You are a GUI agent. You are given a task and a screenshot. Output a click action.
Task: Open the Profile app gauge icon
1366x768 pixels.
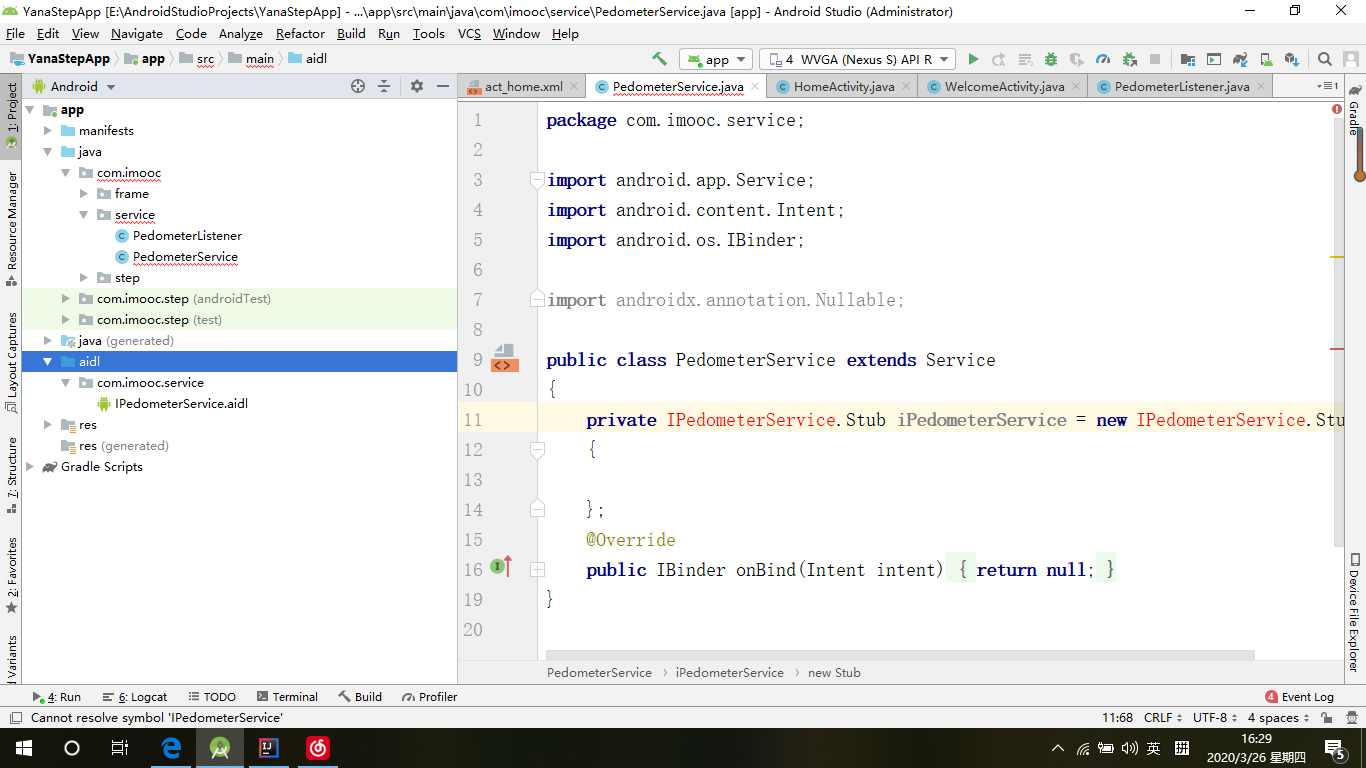1103,59
